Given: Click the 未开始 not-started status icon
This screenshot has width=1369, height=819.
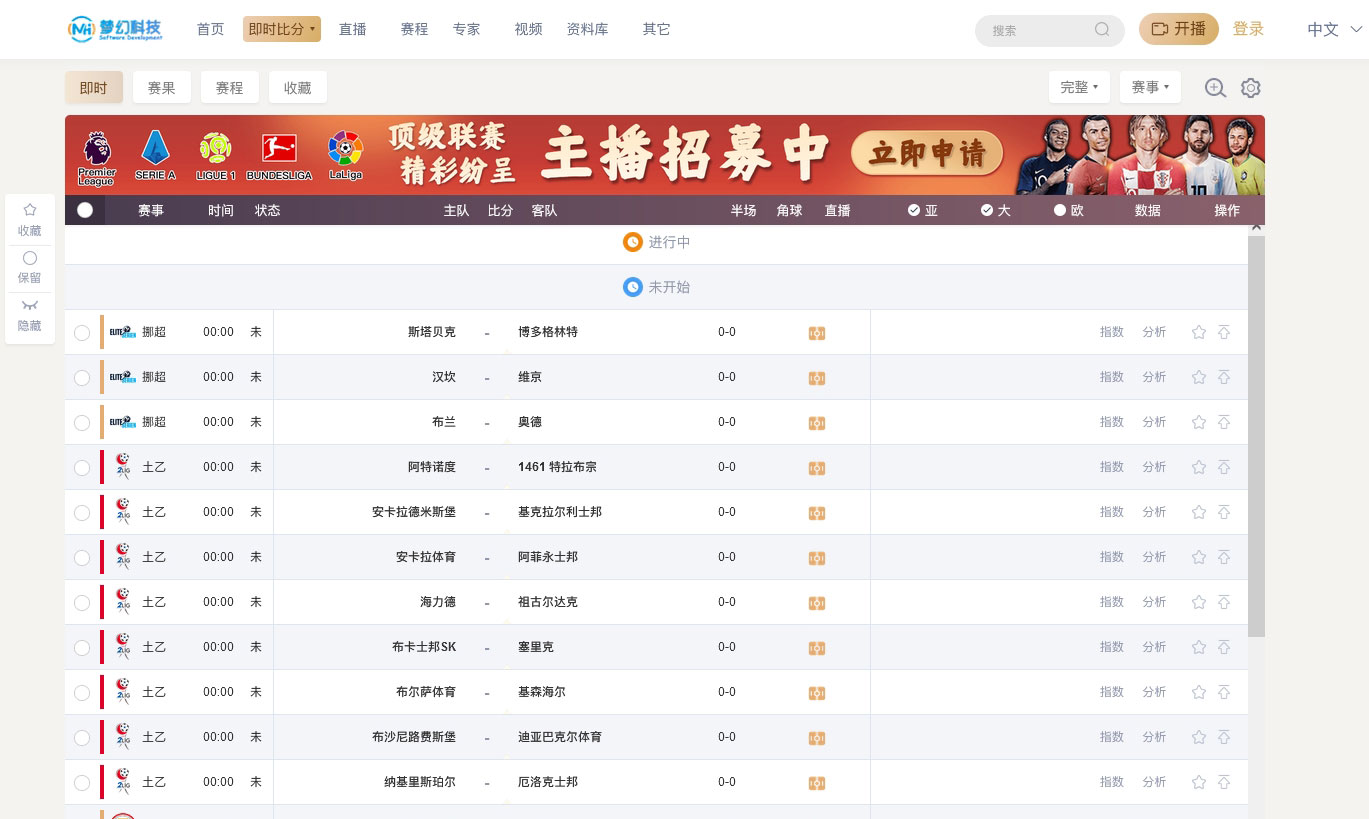Looking at the screenshot, I should pyautogui.click(x=632, y=287).
